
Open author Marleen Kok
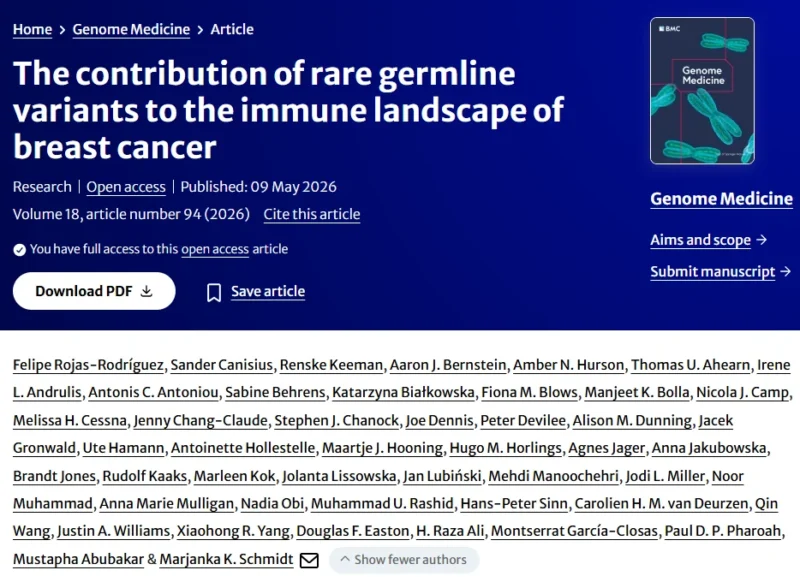pyautogui.click(x=235, y=476)
